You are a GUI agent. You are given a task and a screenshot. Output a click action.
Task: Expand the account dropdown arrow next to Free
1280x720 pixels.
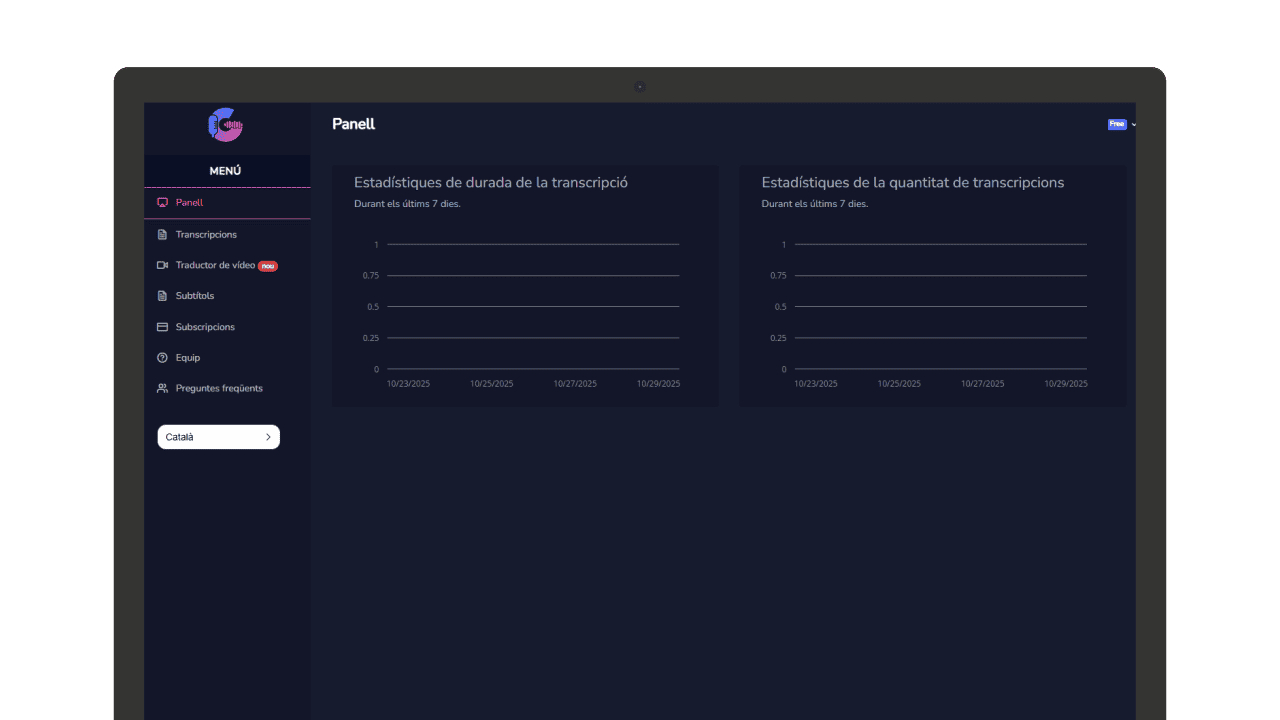(1133, 125)
